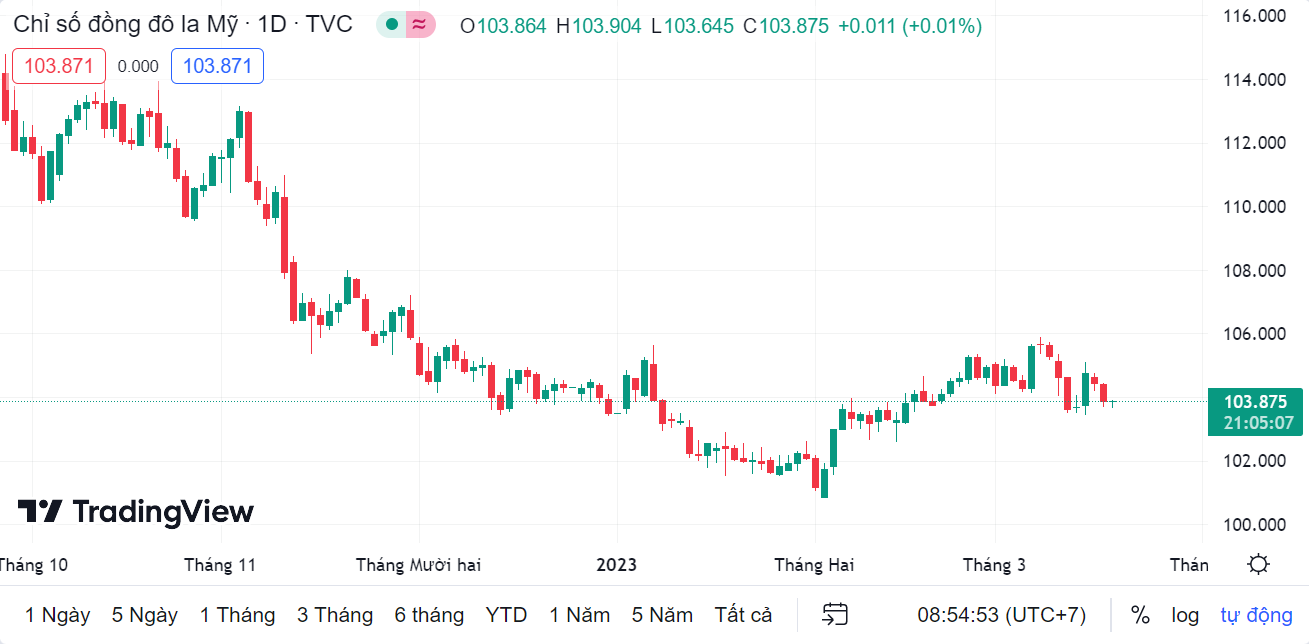Switch to the '3 Tháng' range
1309x644 pixels.
point(335,614)
